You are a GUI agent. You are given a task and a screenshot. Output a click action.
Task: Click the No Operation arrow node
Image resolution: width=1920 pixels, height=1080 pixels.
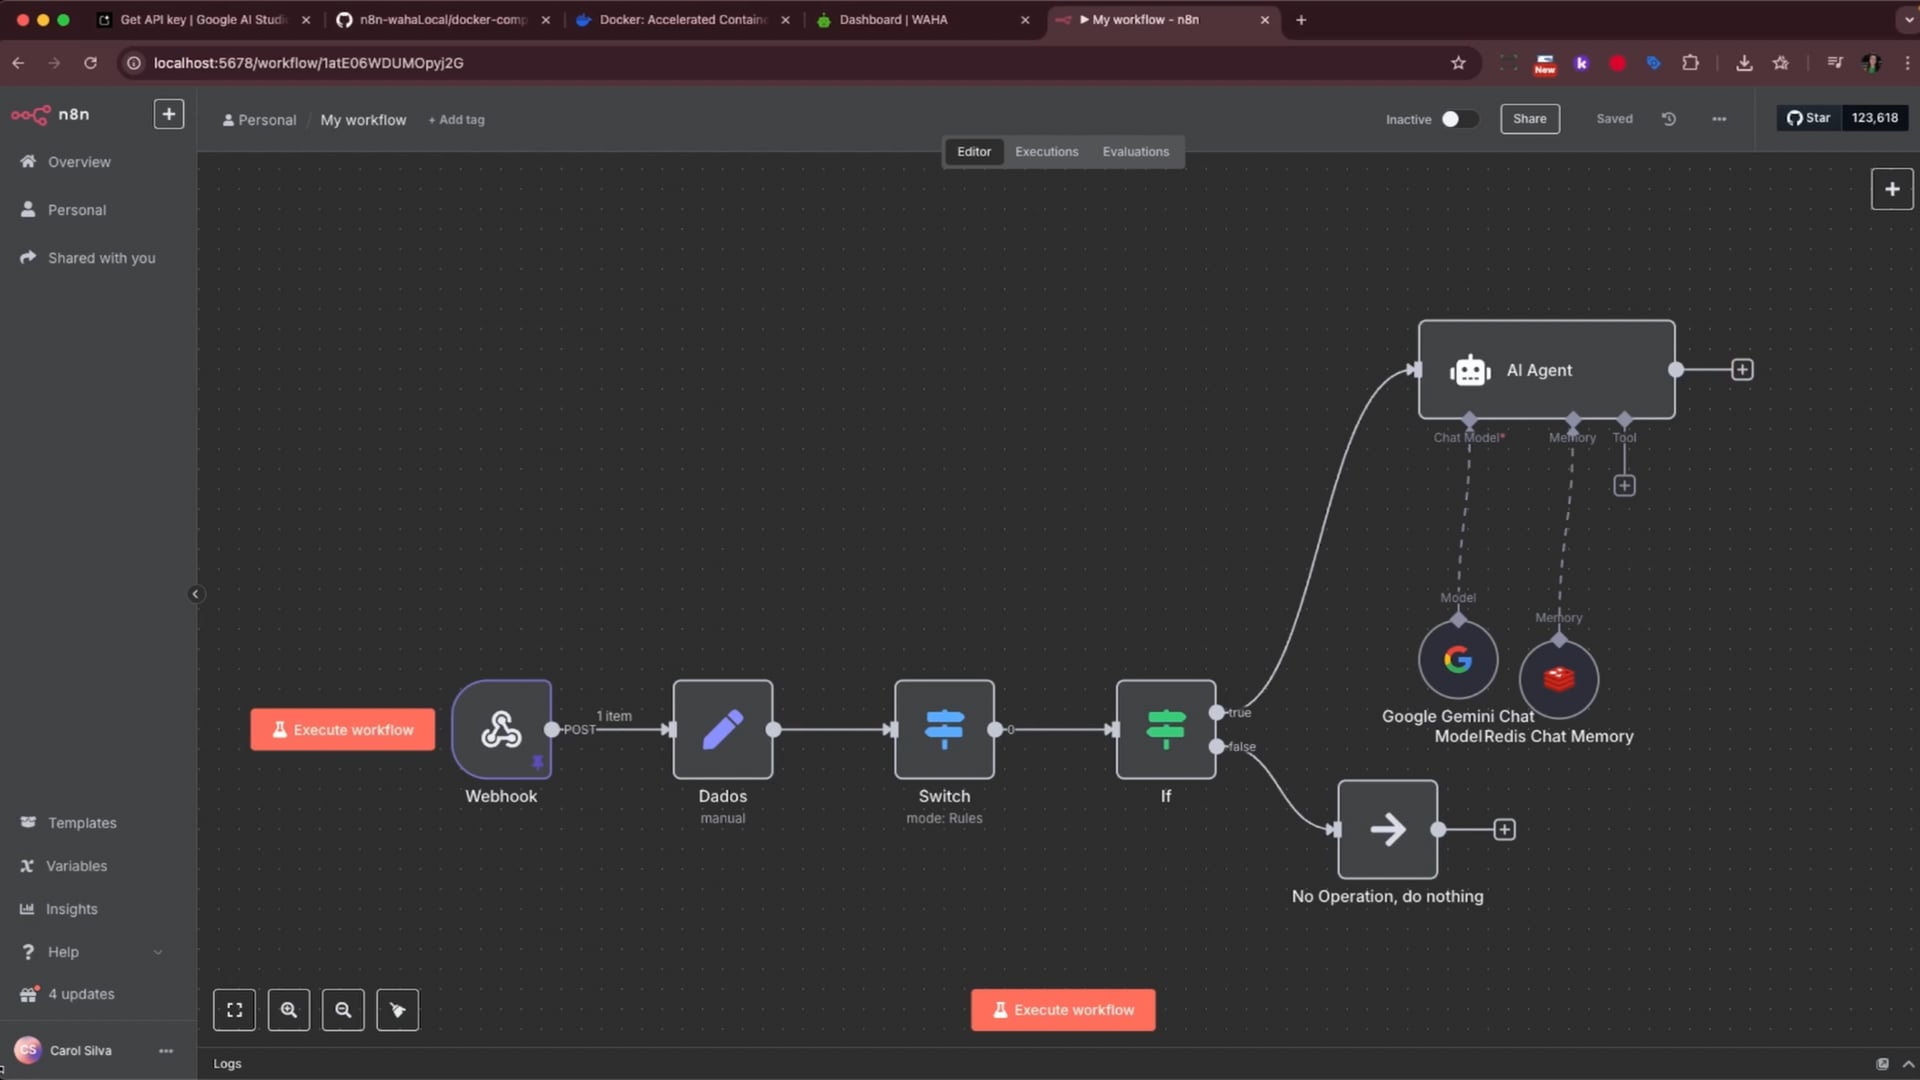click(1387, 829)
